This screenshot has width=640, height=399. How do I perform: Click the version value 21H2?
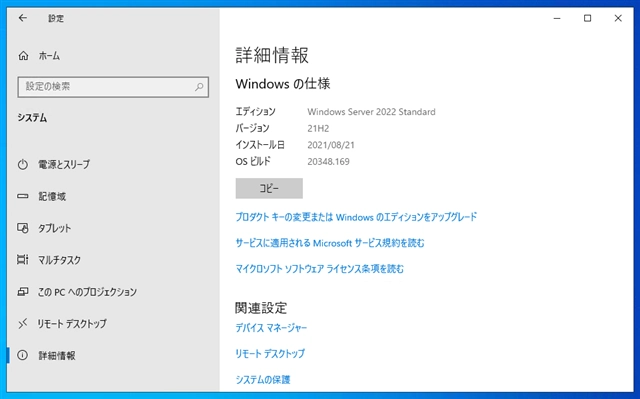click(x=318, y=128)
